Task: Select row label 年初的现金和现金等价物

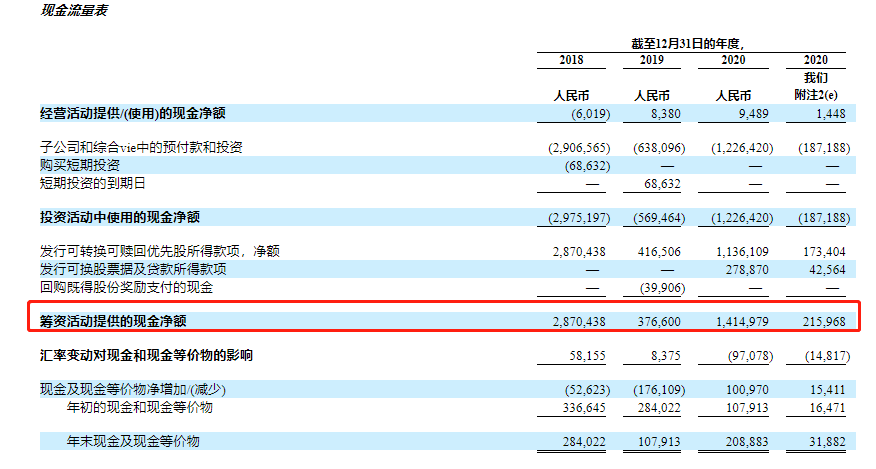Action: [x=140, y=407]
